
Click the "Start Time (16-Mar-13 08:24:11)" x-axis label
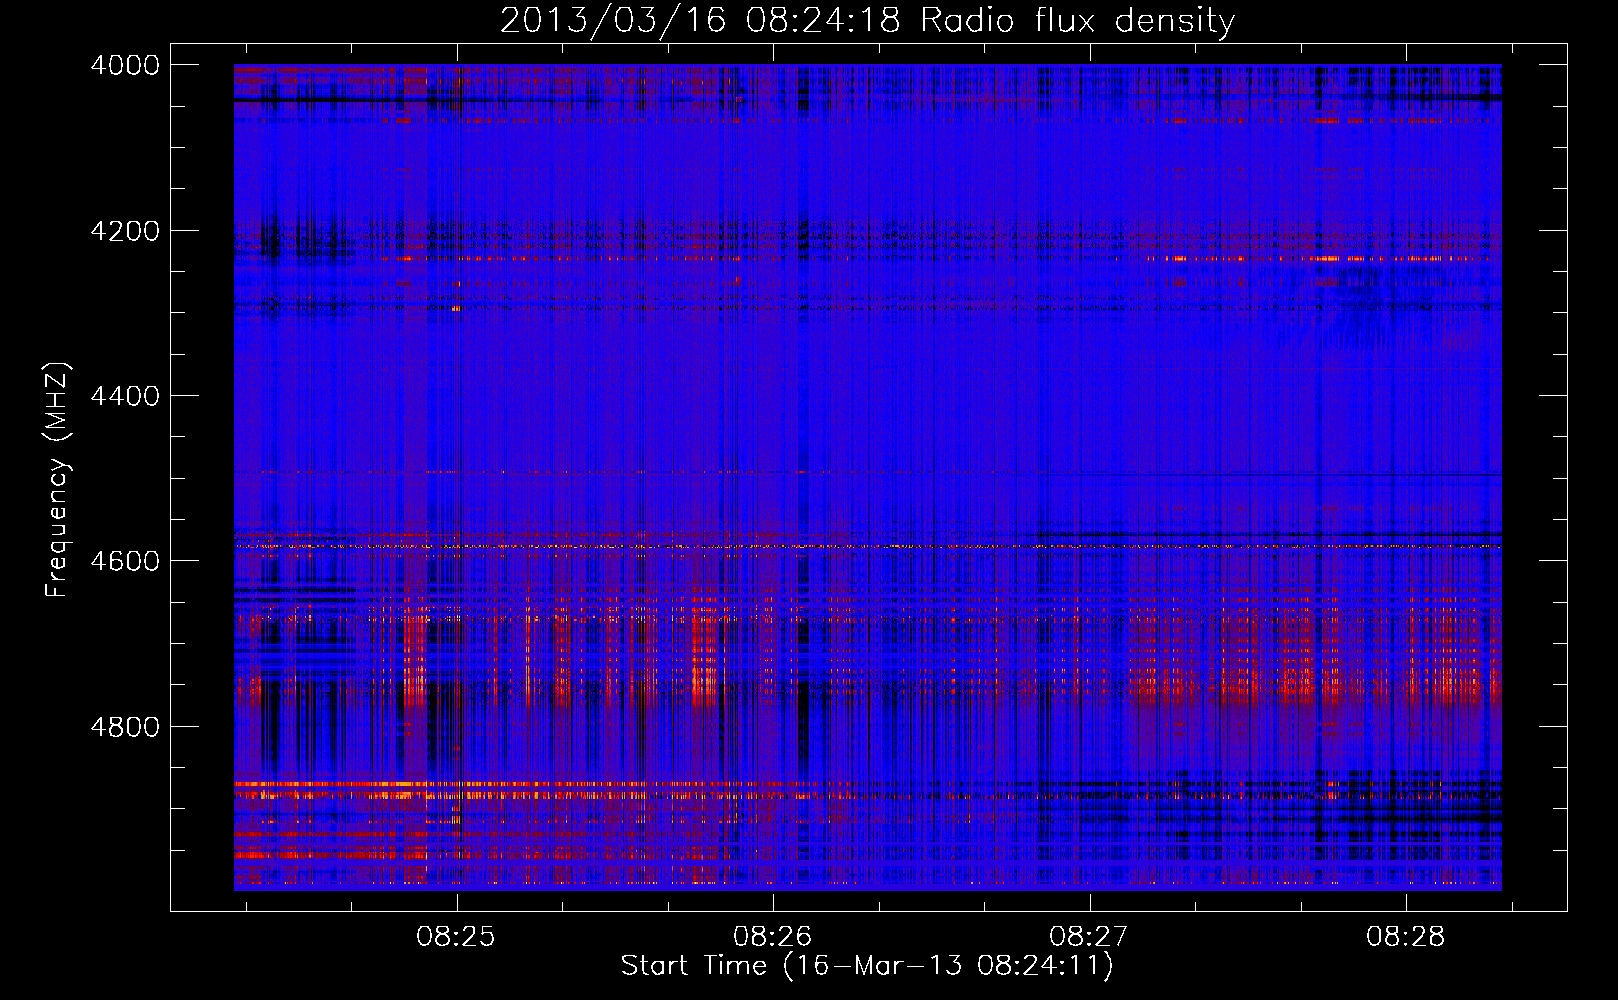point(867,965)
